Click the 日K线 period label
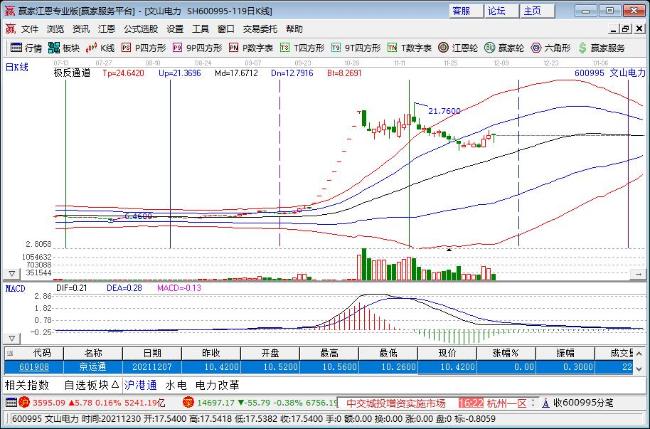Image resolution: width=650 pixels, height=429 pixels. pos(17,67)
